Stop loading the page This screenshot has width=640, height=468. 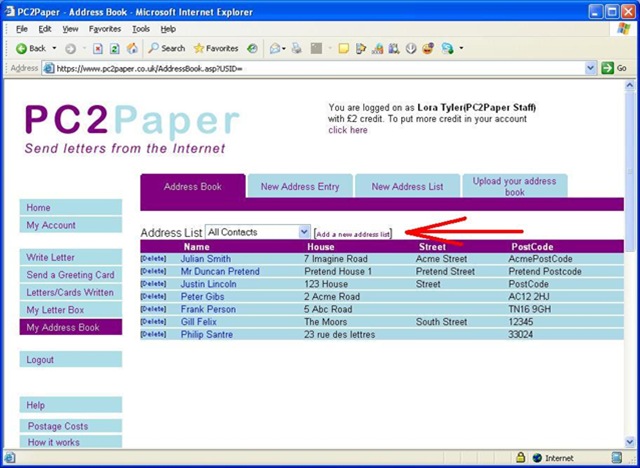pyautogui.click(x=98, y=49)
